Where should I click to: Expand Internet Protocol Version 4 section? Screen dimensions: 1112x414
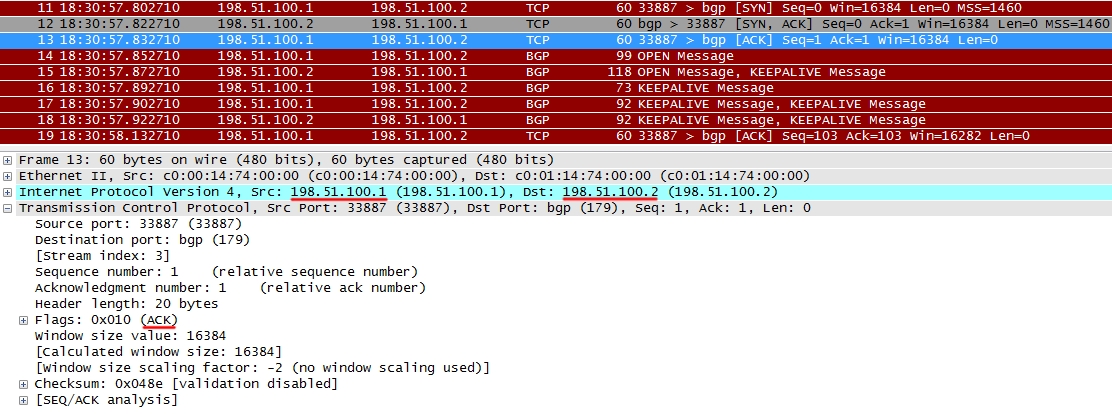[x=9, y=192]
